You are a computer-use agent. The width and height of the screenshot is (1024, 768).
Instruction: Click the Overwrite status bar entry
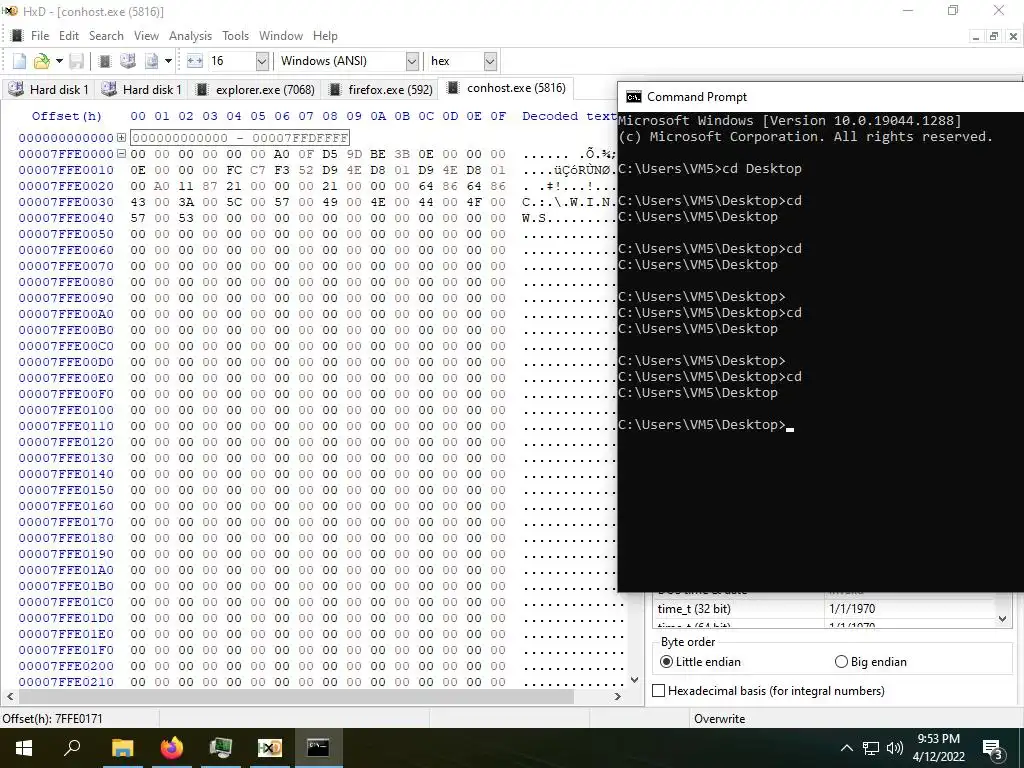point(719,719)
